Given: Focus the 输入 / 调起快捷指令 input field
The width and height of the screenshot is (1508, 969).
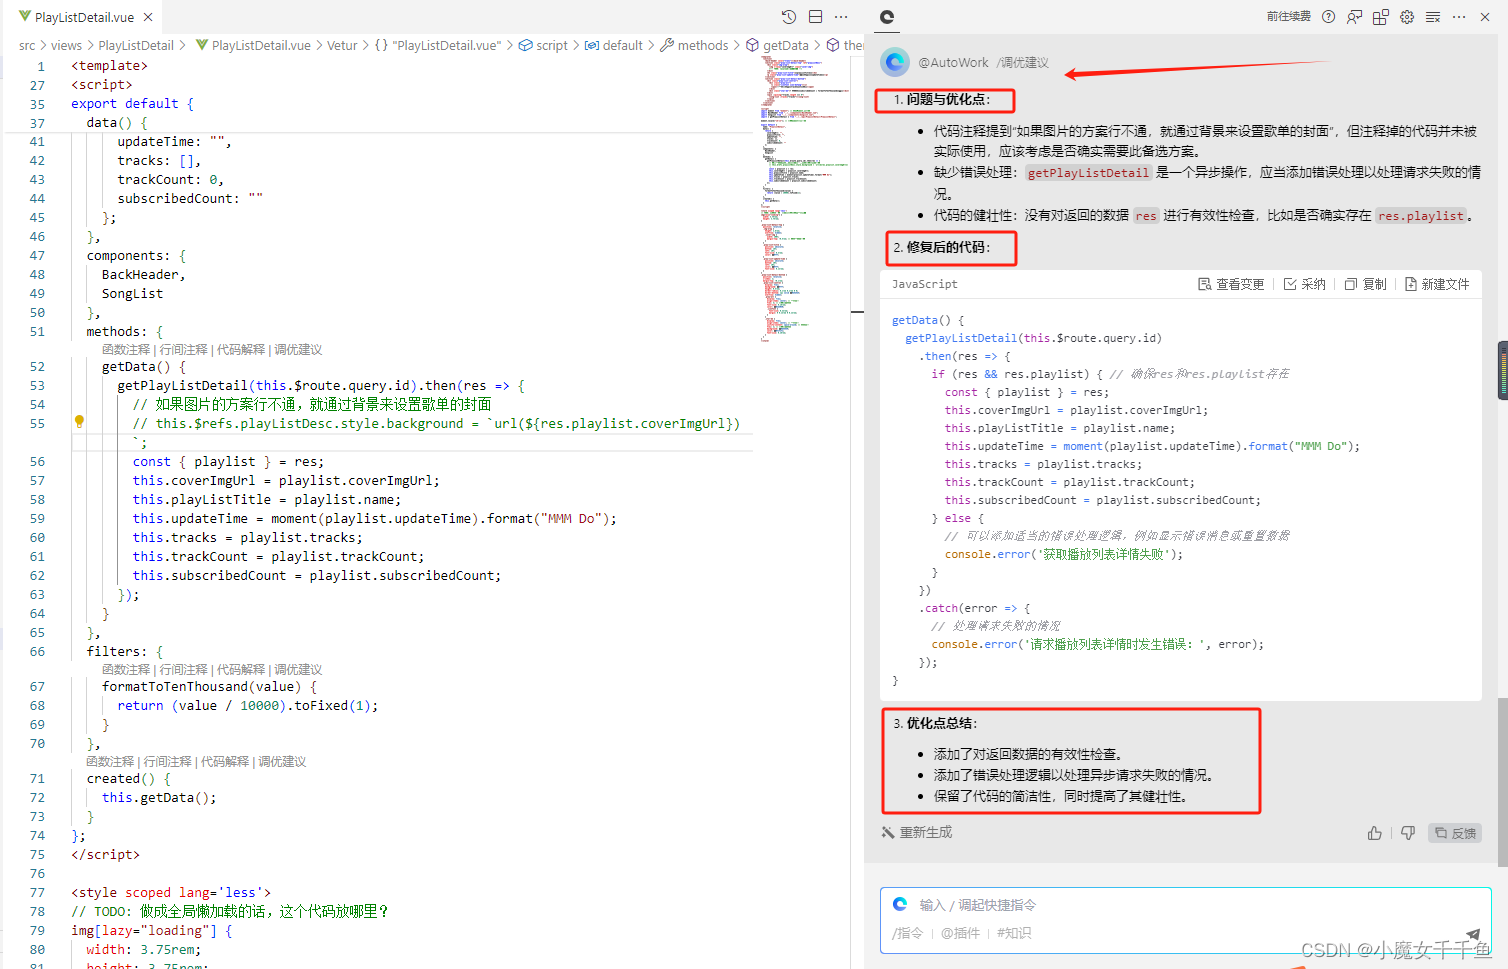Looking at the screenshot, I should point(1186,905).
